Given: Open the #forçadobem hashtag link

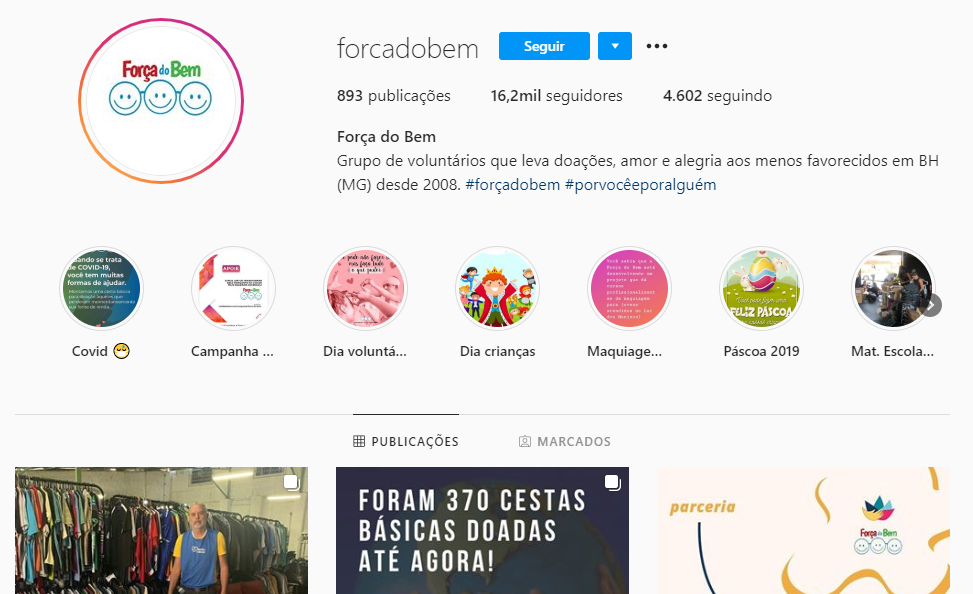Looking at the screenshot, I should pyautogui.click(x=513, y=185).
